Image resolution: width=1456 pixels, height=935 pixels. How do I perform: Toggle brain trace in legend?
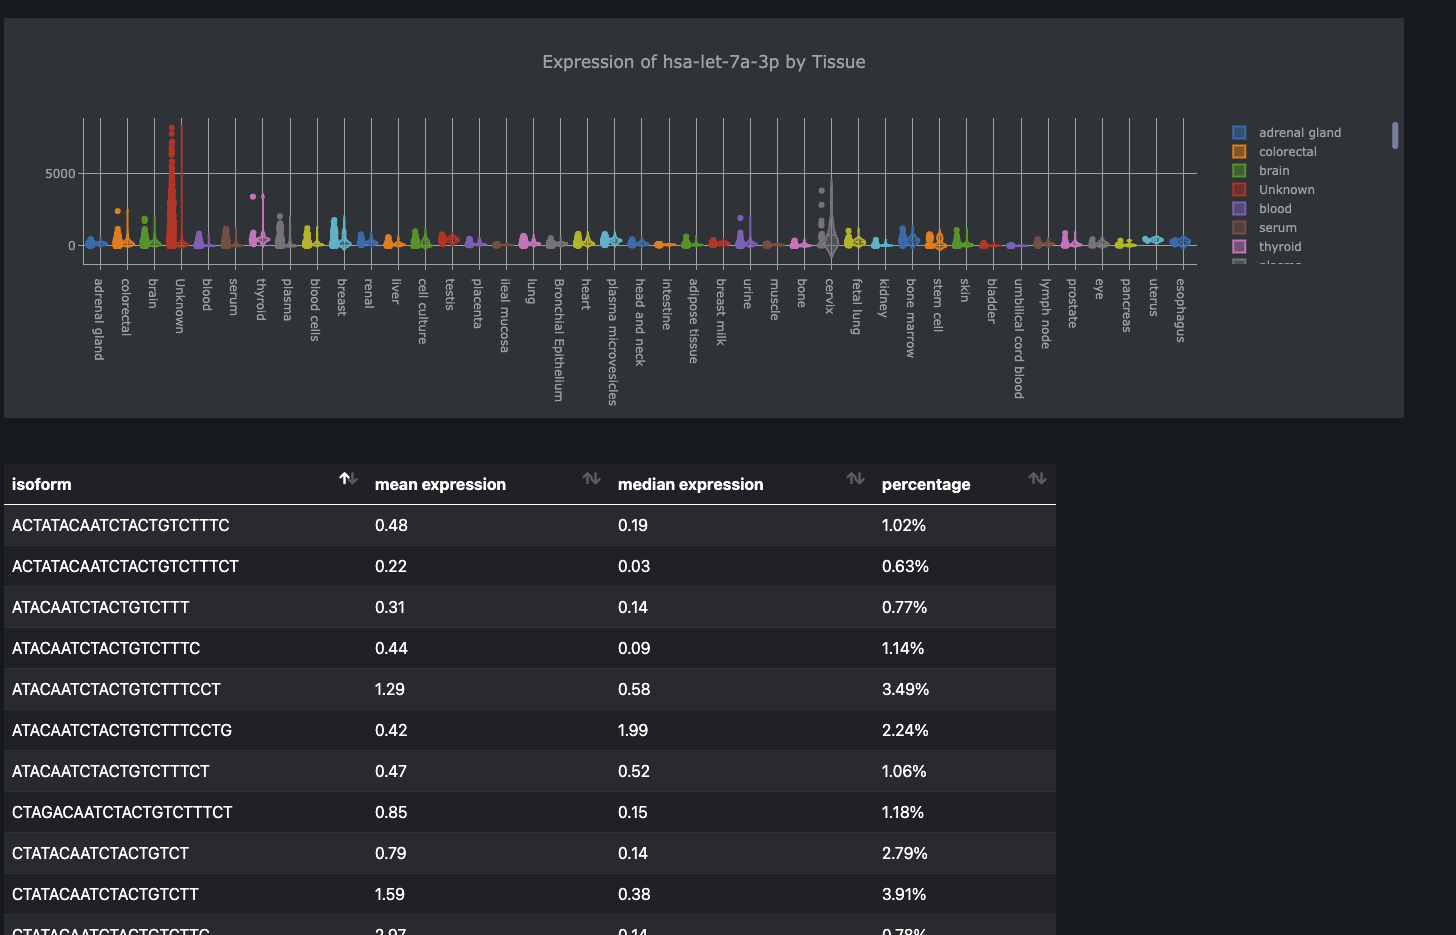tap(1261, 170)
